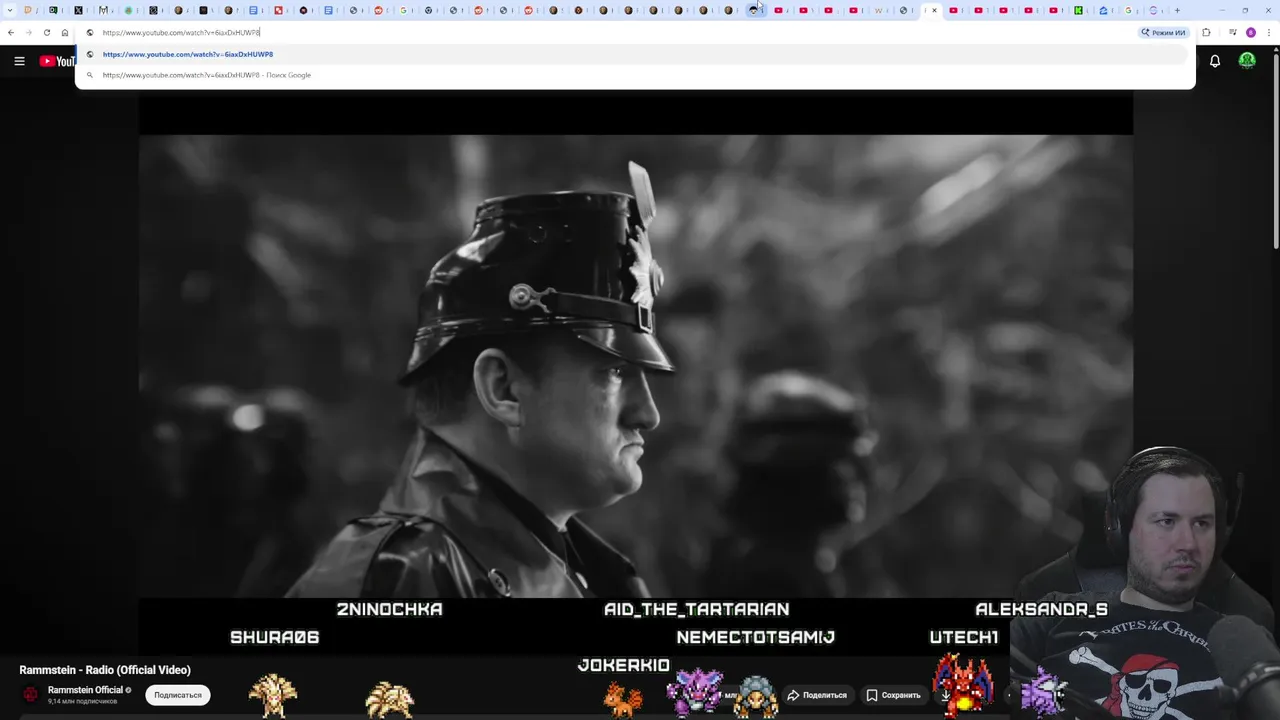
Task: Restore down the browser window
Action: (x=1245, y=10)
